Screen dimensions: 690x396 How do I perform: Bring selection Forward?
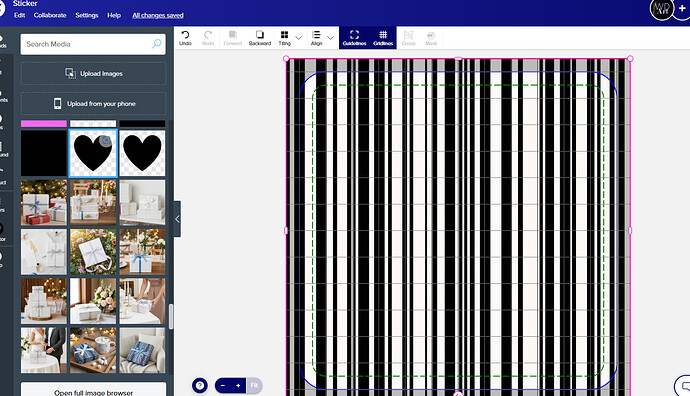pyautogui.click(x=232, y=38)
